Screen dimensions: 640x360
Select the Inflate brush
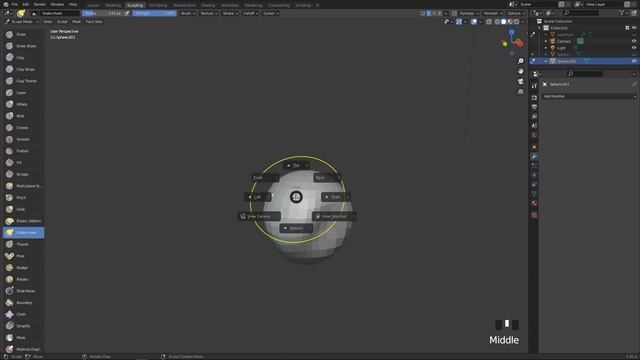click(23, 104)
